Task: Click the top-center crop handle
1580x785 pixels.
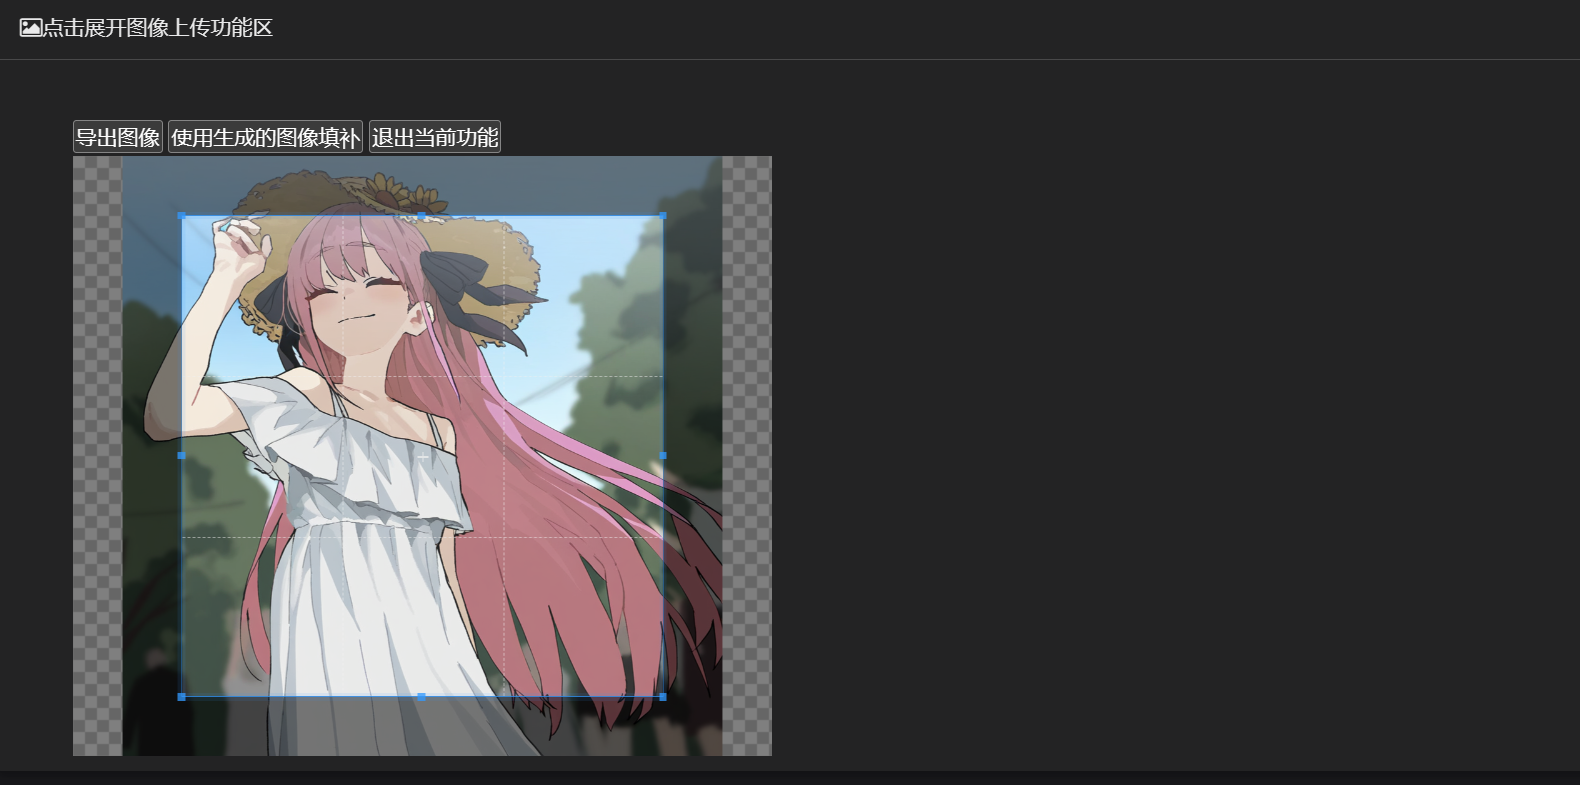Action: 421,215
